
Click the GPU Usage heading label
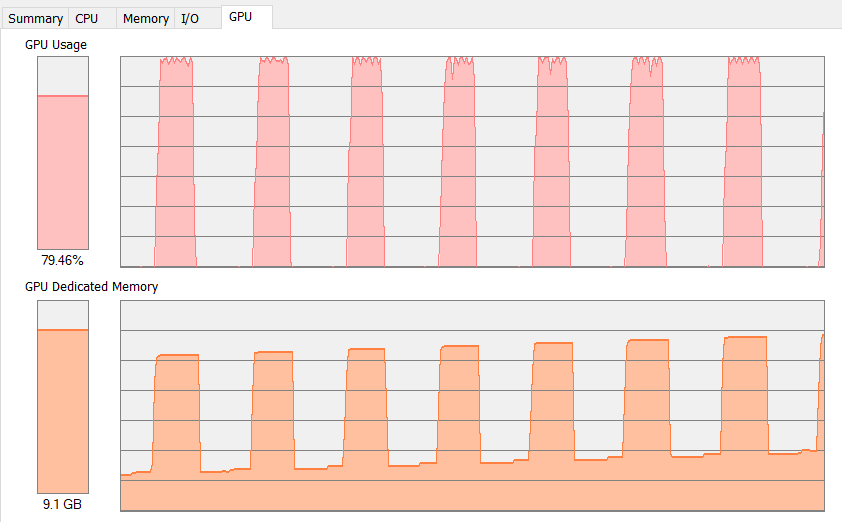(56, 45)
